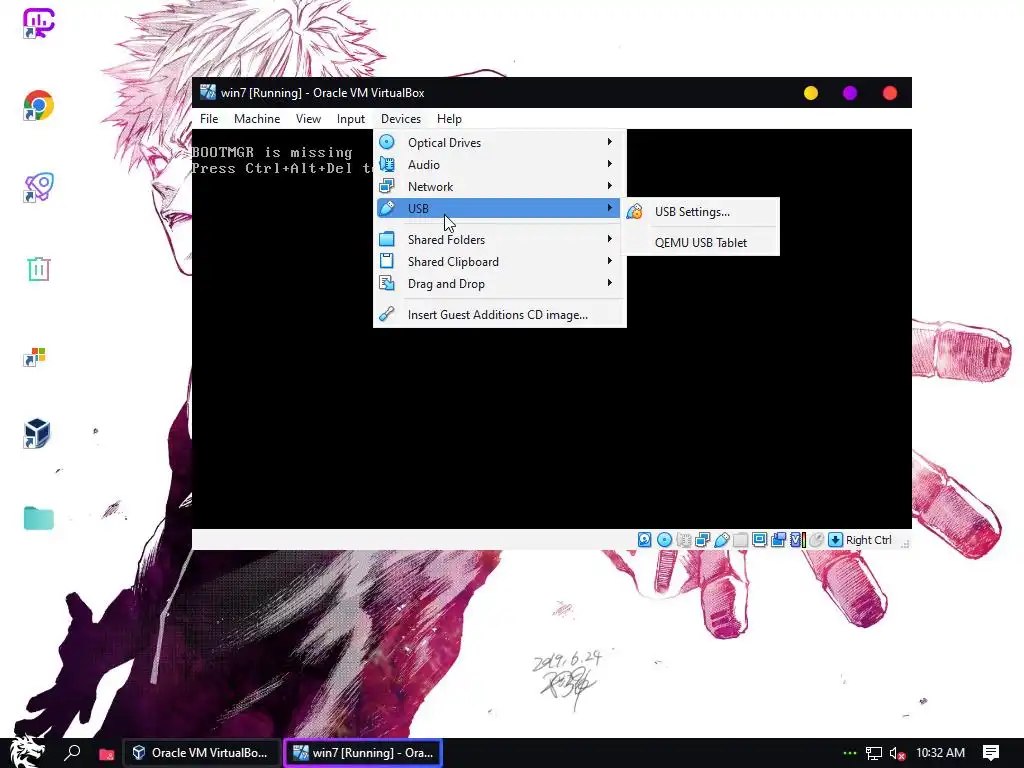Click the Network icon in Devices menu
The height and width of the screenshot is (768, 1024).
click(387, 186)
